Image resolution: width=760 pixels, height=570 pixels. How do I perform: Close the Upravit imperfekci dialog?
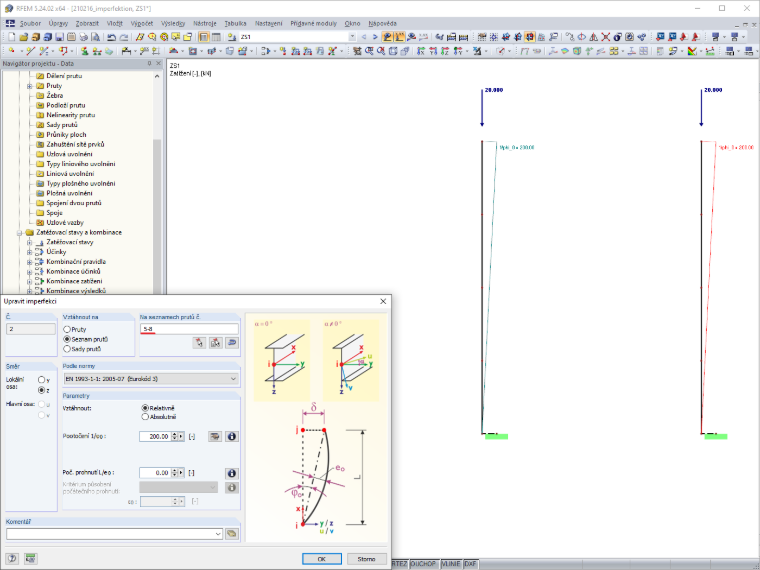383,301
